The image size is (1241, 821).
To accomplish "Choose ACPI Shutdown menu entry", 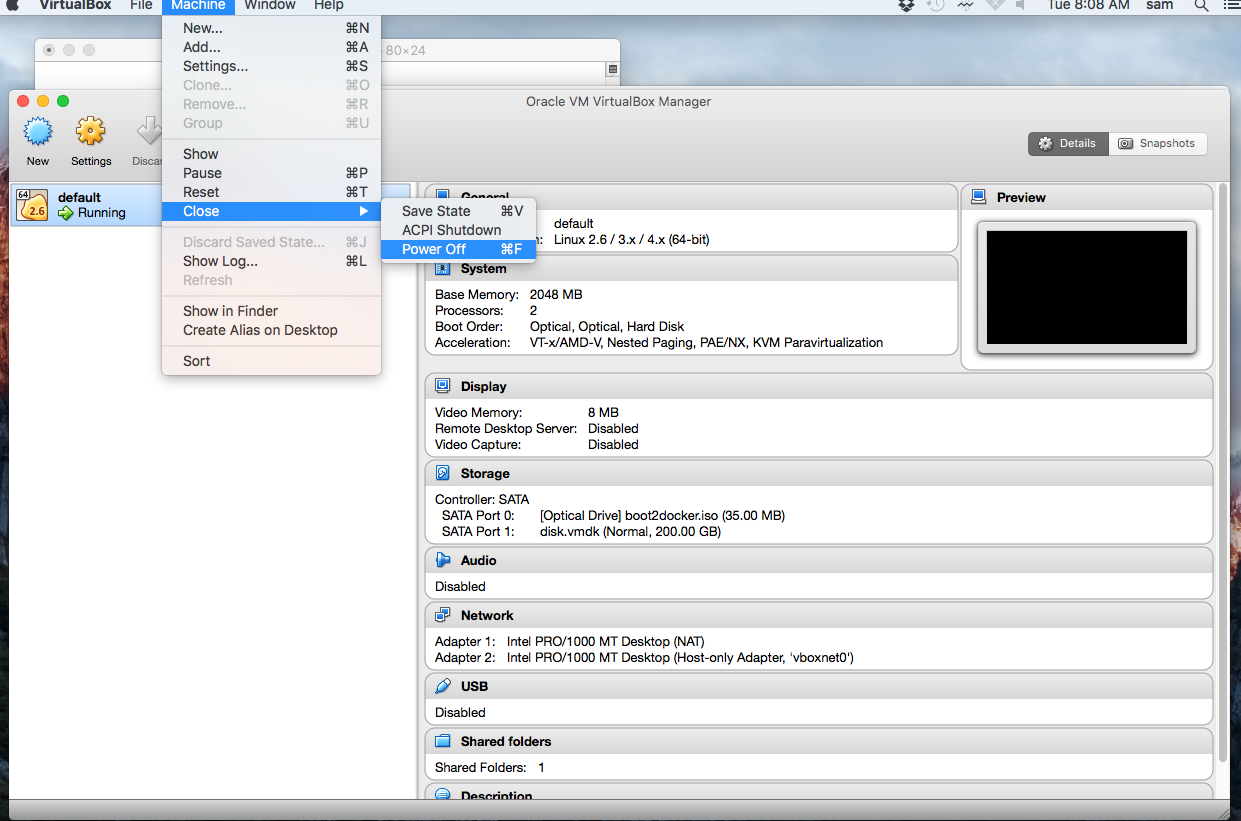I will 458,230.
